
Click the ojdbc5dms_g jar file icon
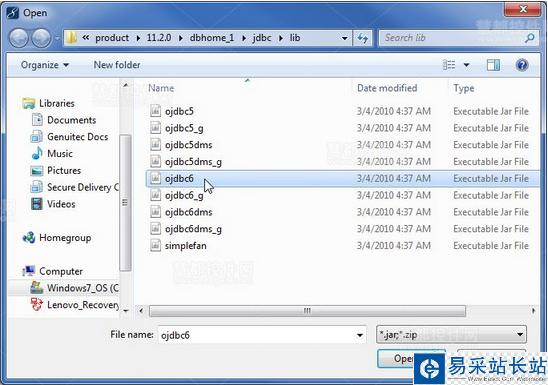click(x=156, y=161)
